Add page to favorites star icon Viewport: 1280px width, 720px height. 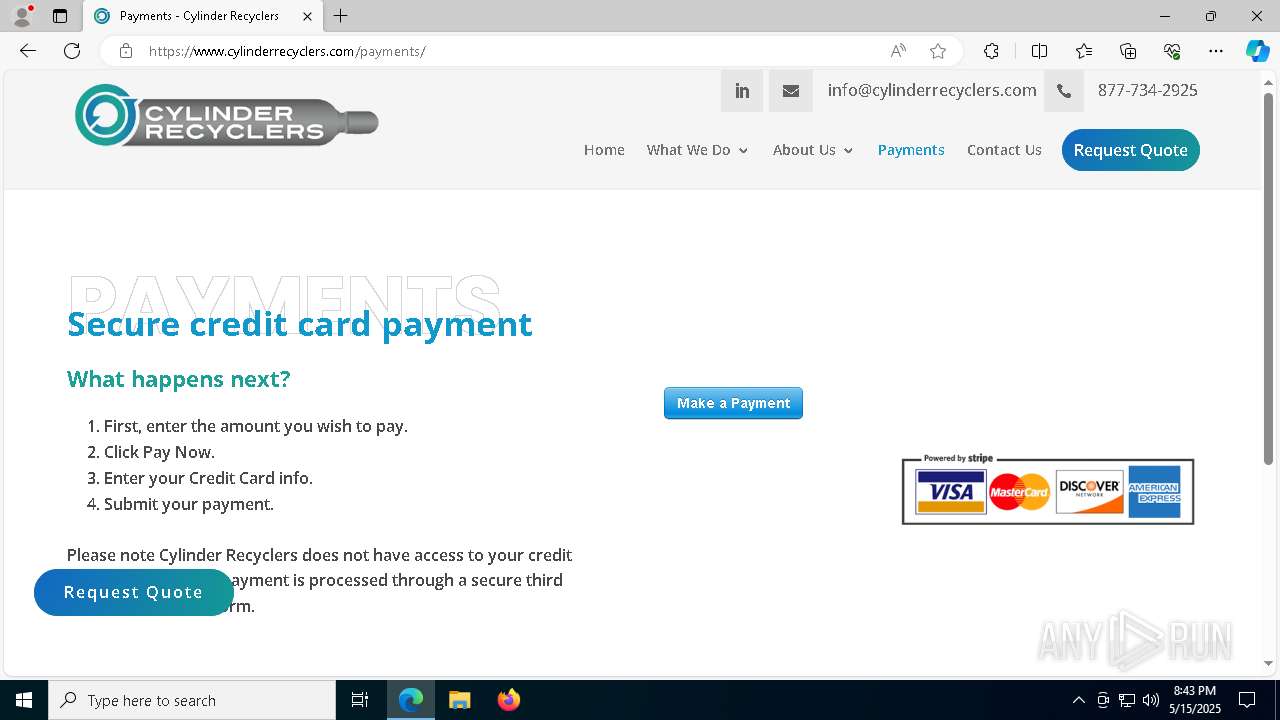tap(937, 51)
